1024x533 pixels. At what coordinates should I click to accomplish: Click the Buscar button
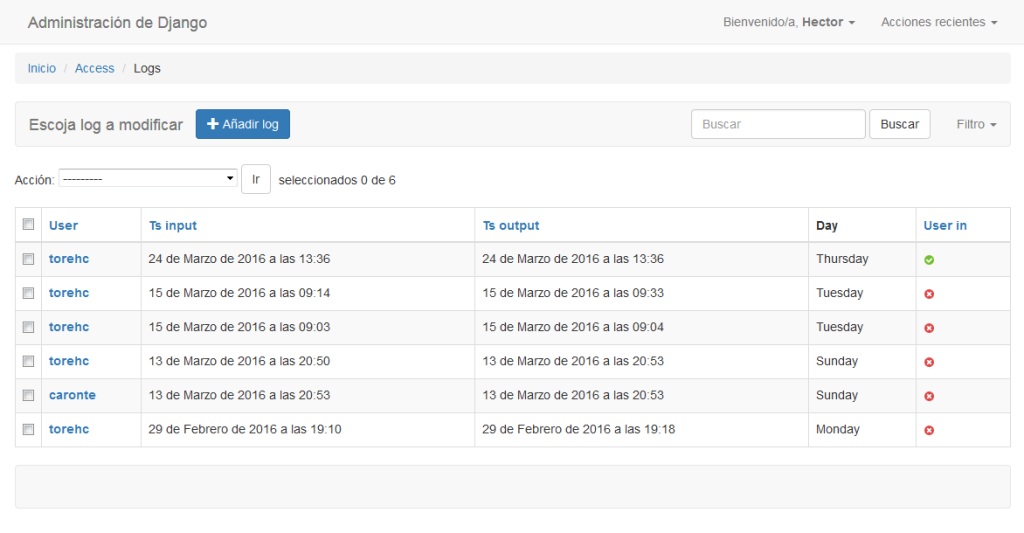899,124
